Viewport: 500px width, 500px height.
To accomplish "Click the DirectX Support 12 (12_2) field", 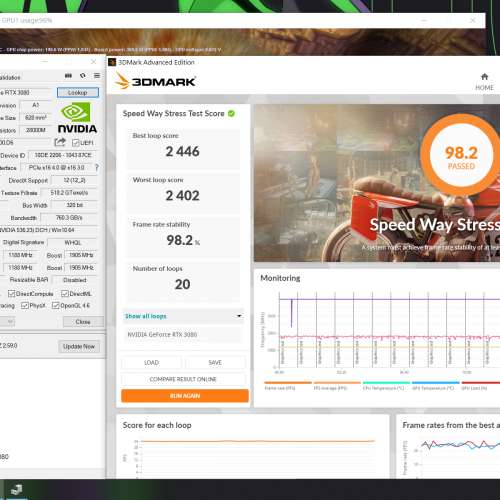I will click(x=74, y=180).
